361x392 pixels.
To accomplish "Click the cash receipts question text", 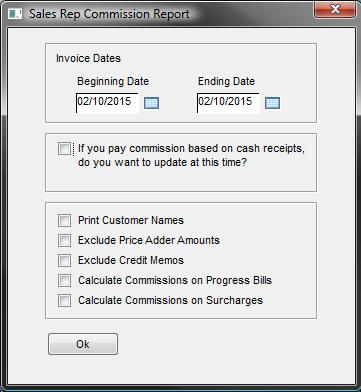I will 191,156.
